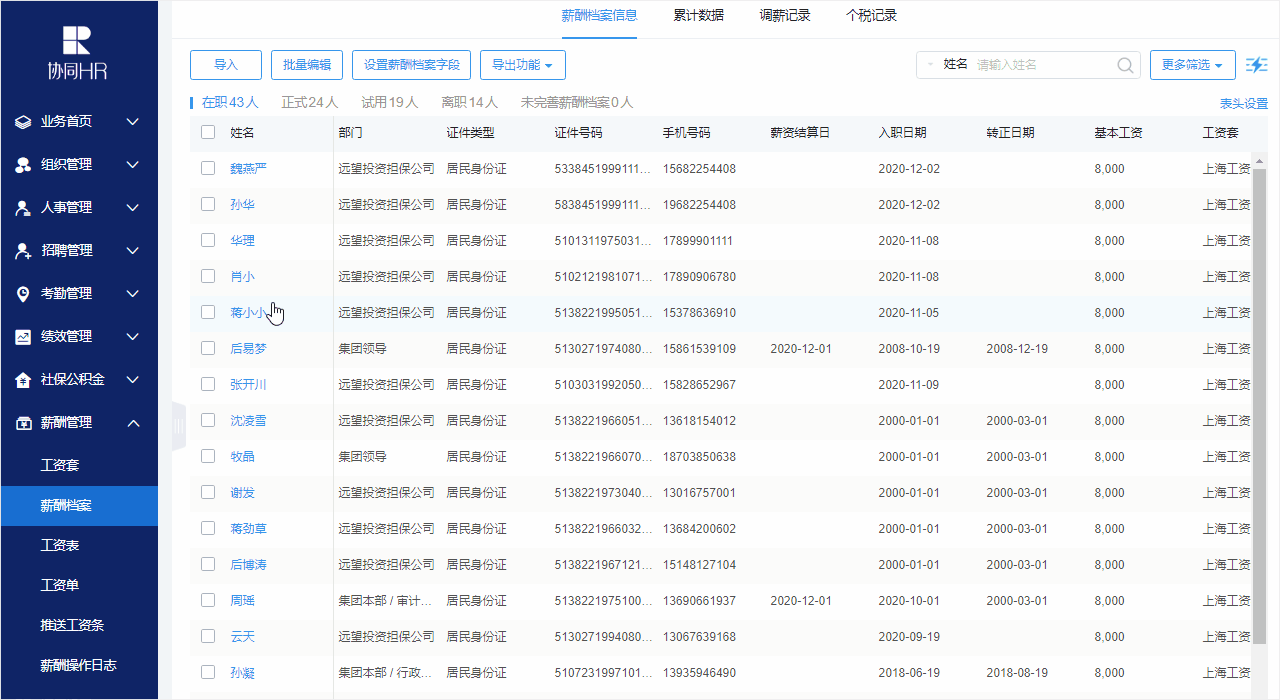Click the 导入 button
This screenshot has height=700, width=1280.
click(x=226, y=65)
